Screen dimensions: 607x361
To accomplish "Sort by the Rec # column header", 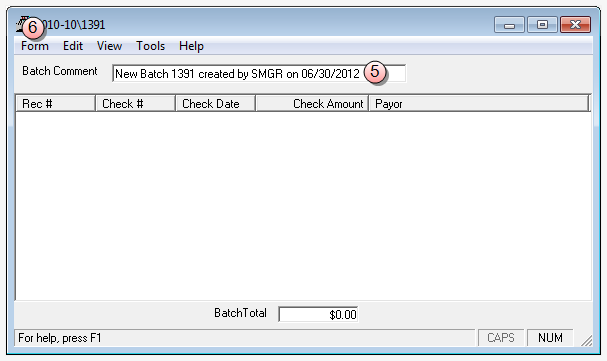I will tap(55, 103).
